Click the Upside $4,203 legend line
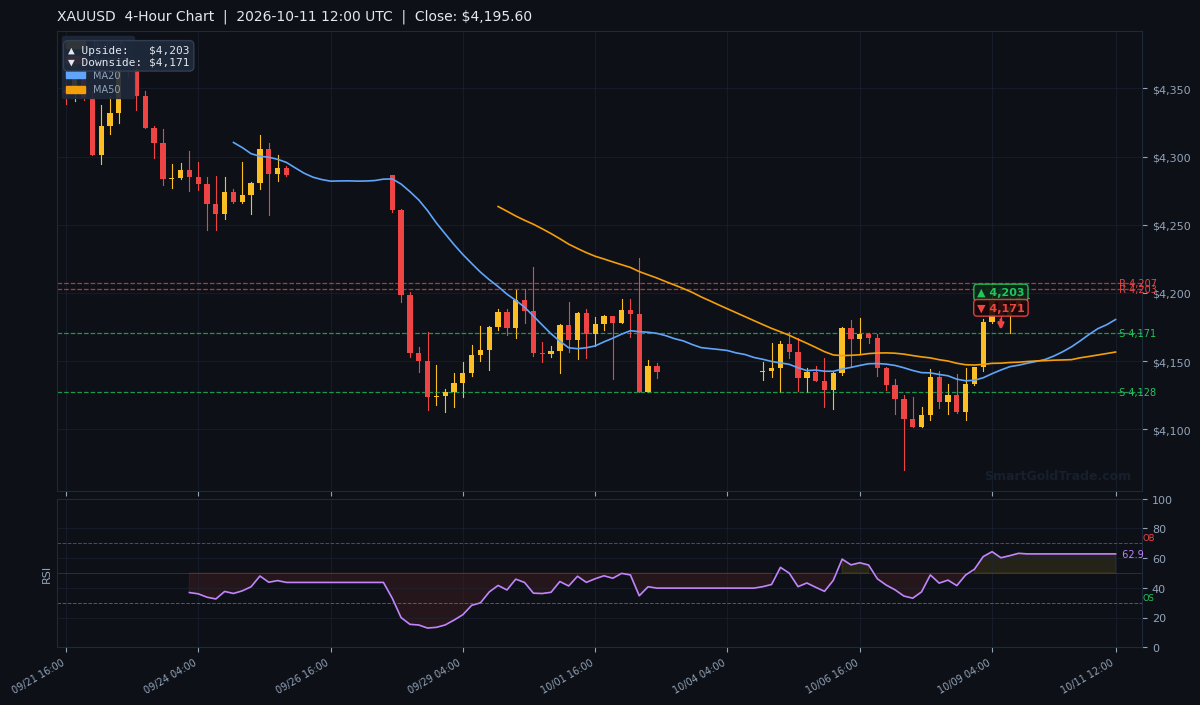 pos(128,50)
